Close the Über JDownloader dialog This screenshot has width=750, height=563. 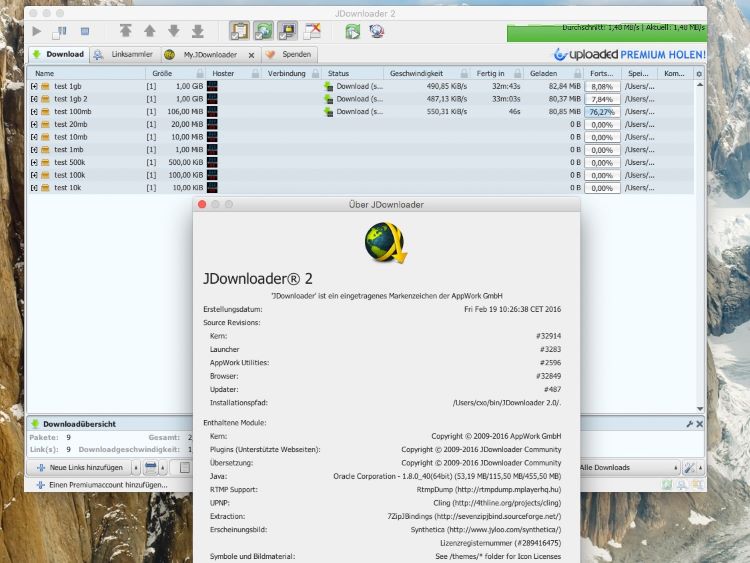pos(202,204)
